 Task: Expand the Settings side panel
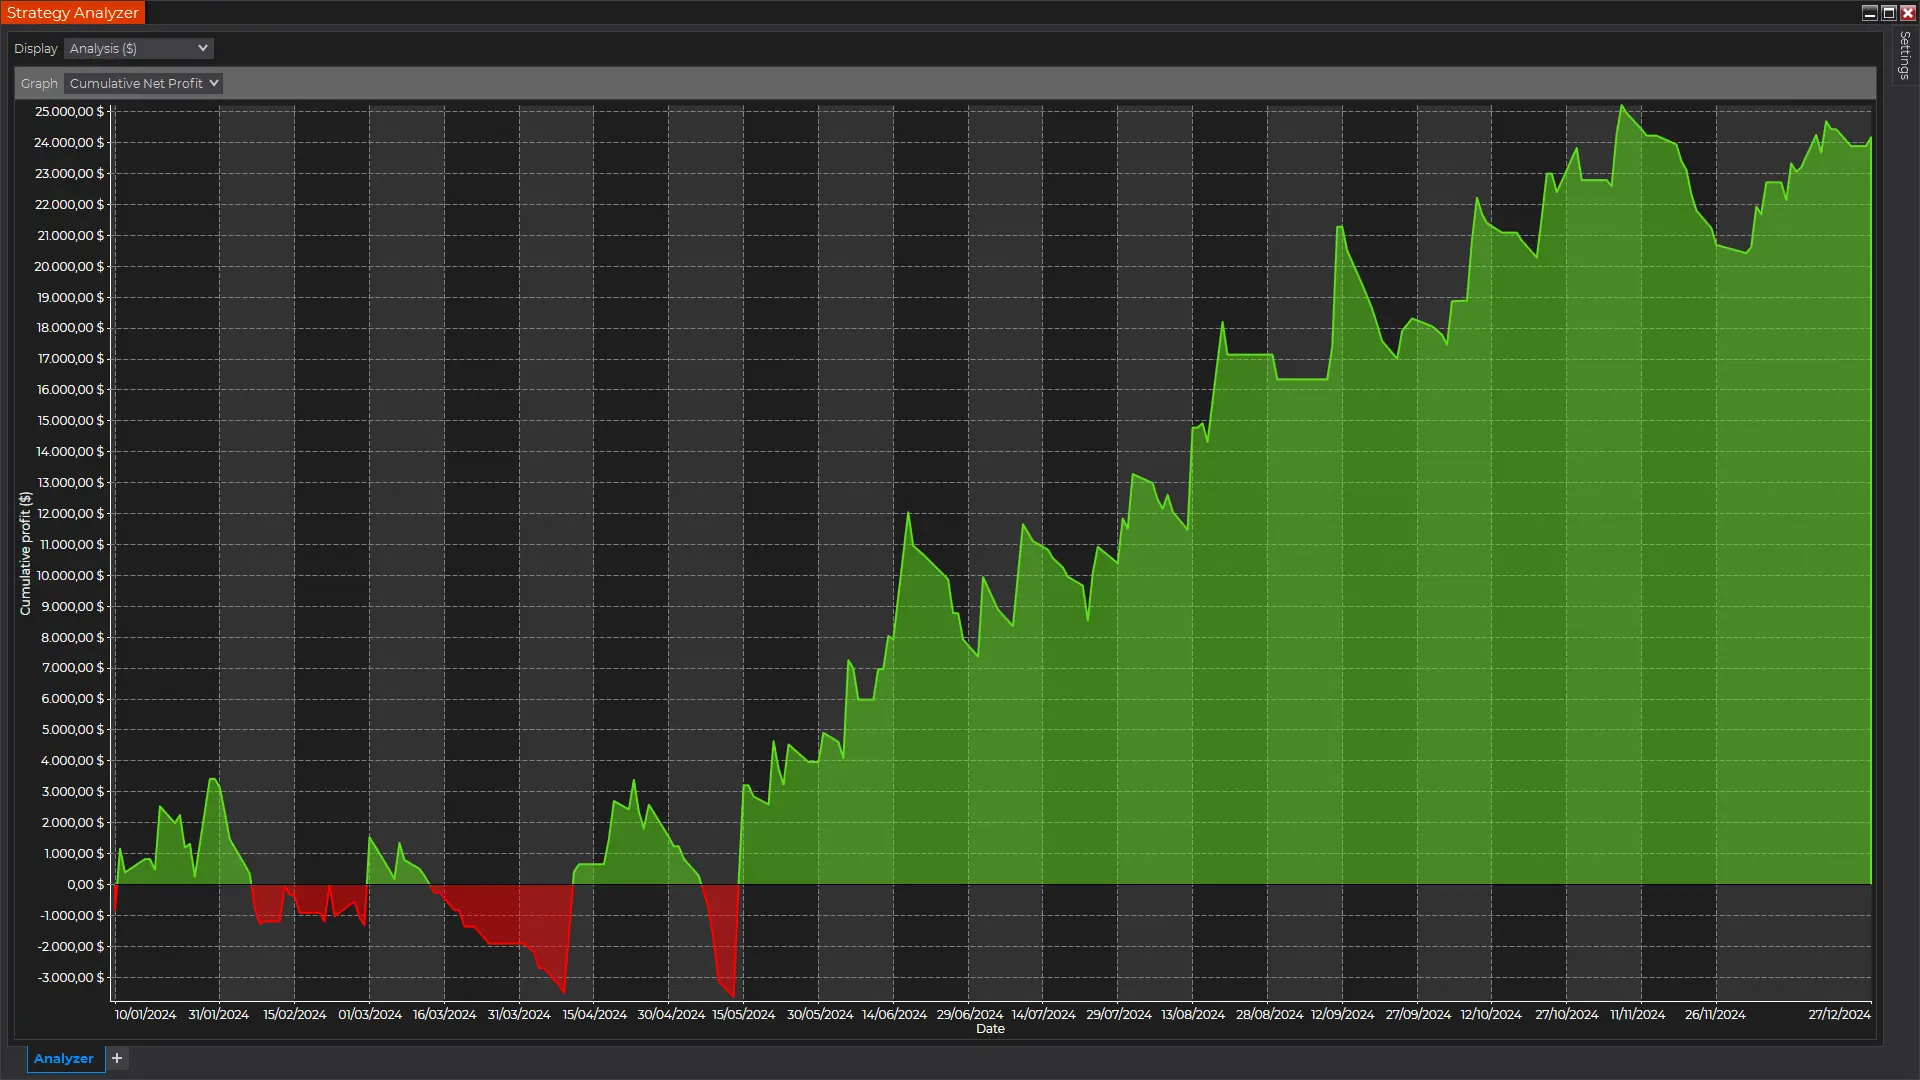pos(1905,56)
